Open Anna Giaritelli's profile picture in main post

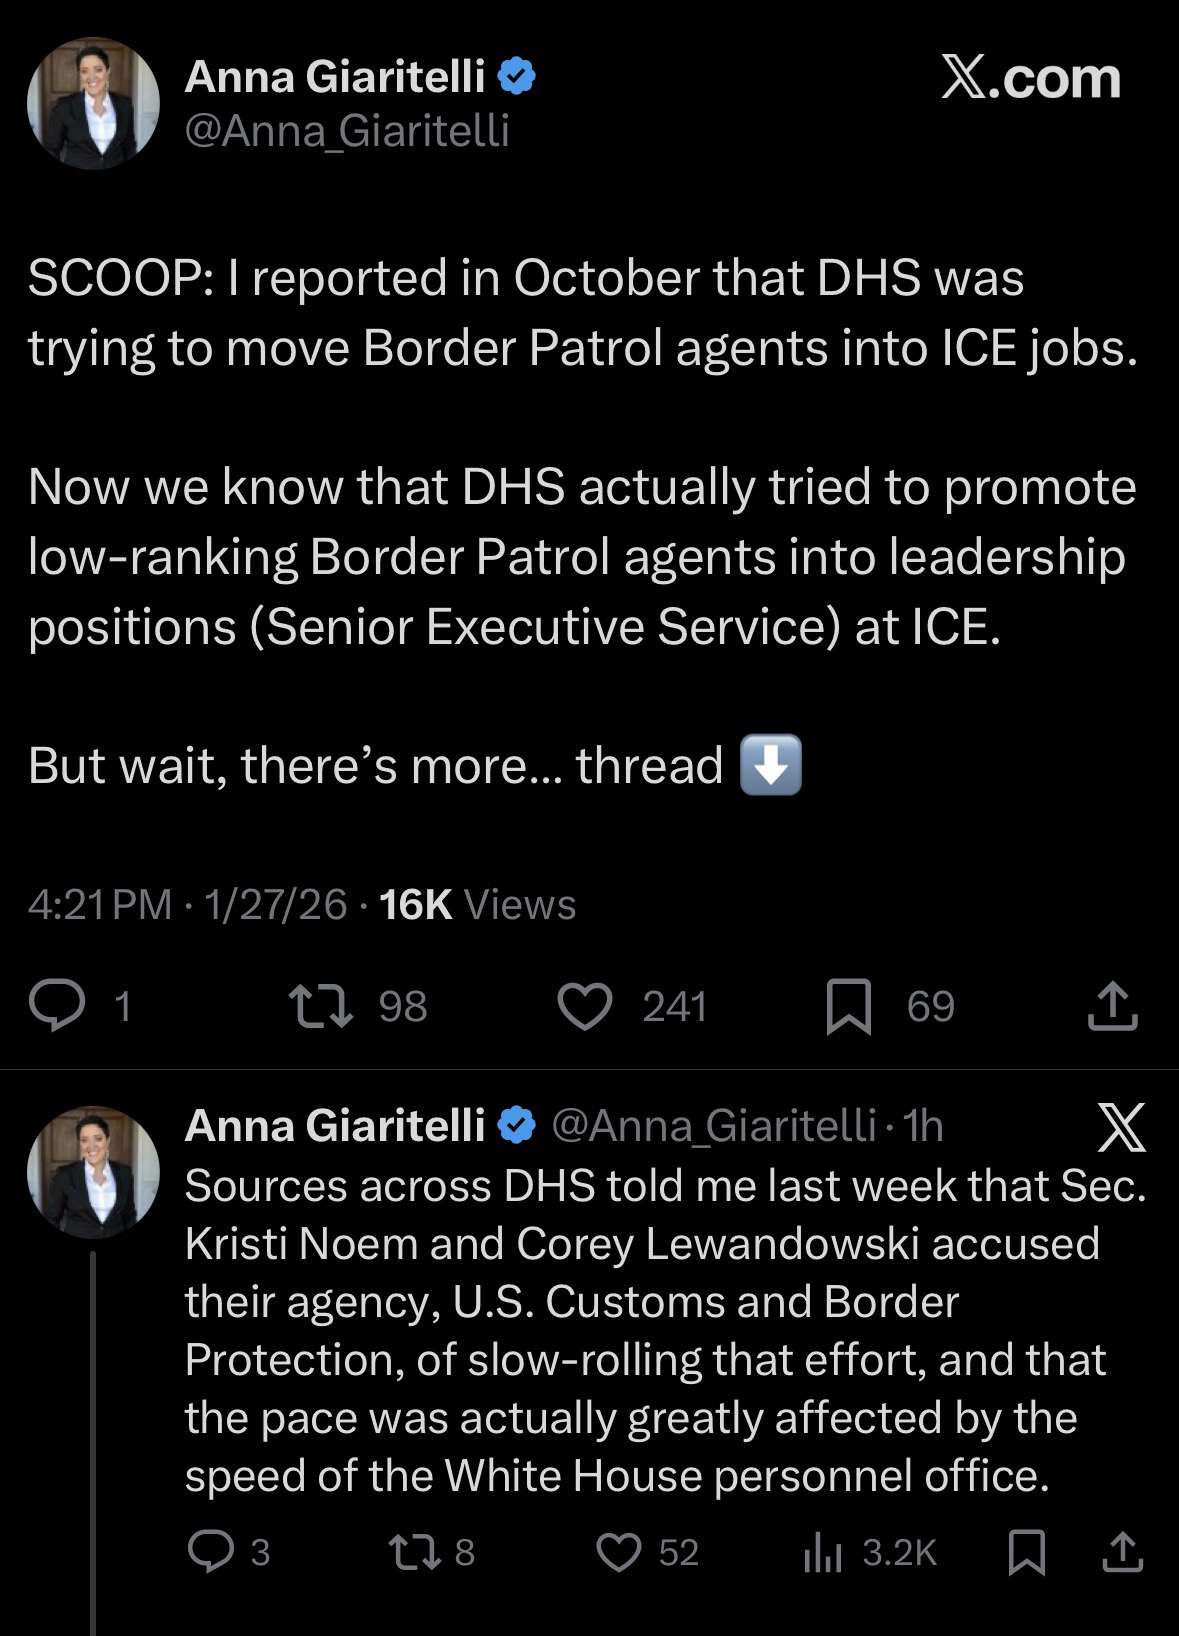(93, 103)
